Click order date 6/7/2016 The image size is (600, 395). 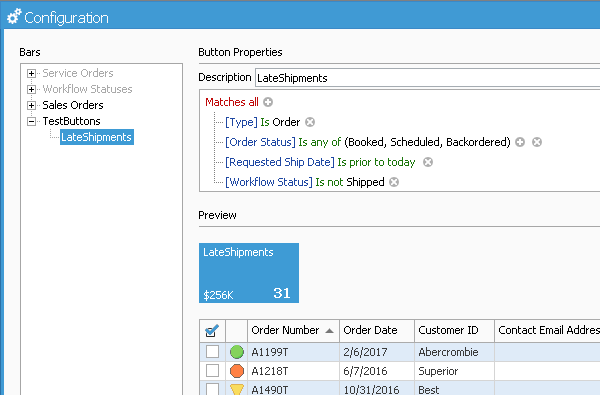pos(377,371)
